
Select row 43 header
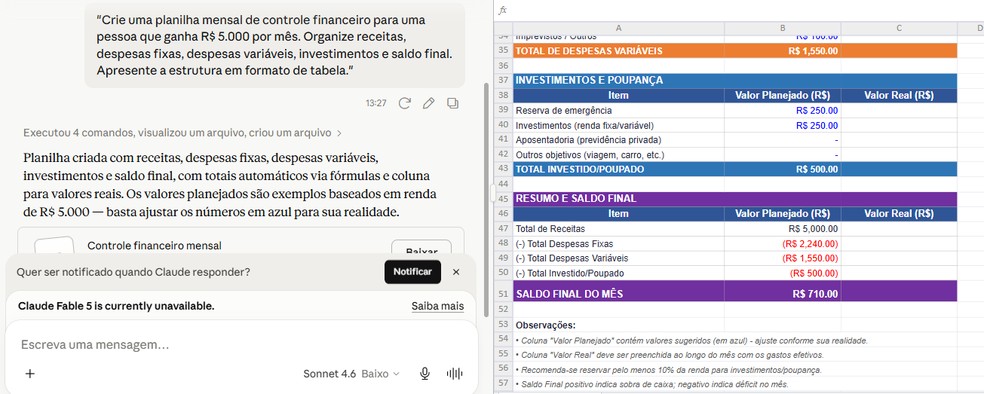tap(503, 169)
